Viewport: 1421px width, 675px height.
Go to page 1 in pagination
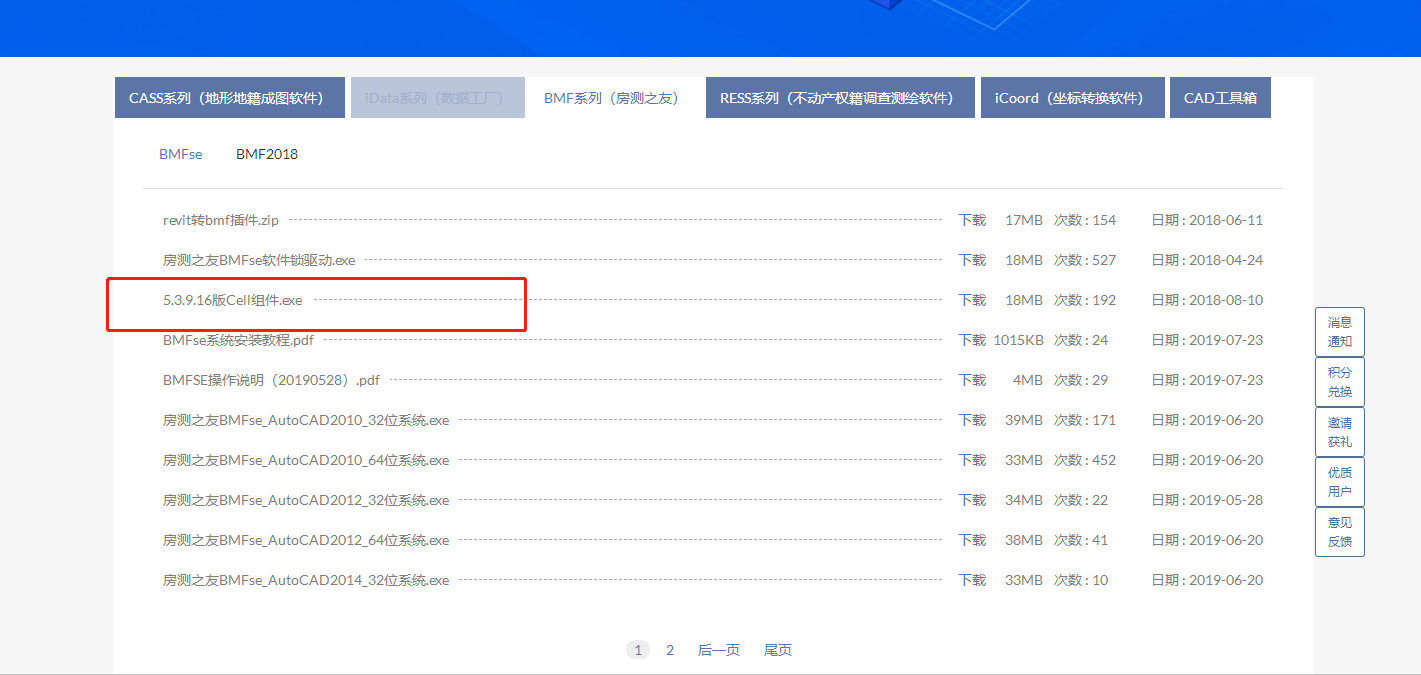click(638, 650)
